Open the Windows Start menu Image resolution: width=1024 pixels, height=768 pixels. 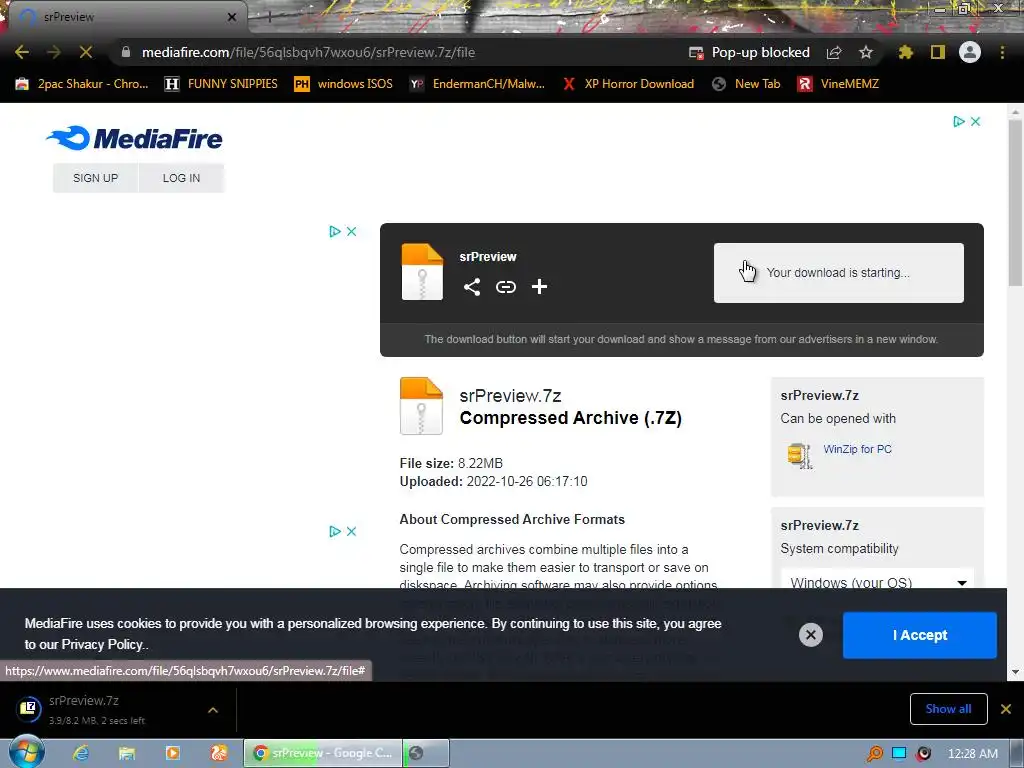[x=26, y=753]
